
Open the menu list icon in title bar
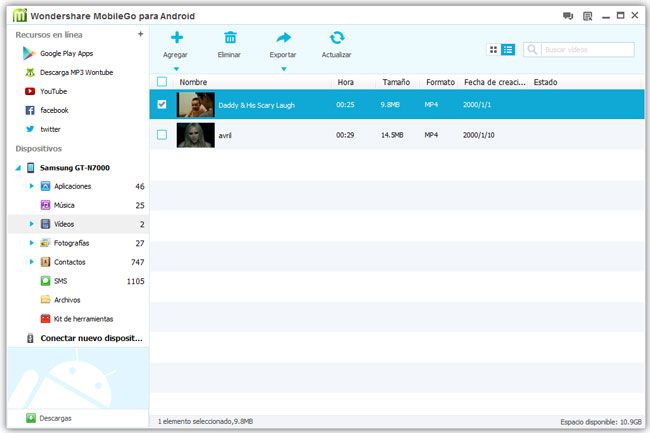[x=587, y=16]
